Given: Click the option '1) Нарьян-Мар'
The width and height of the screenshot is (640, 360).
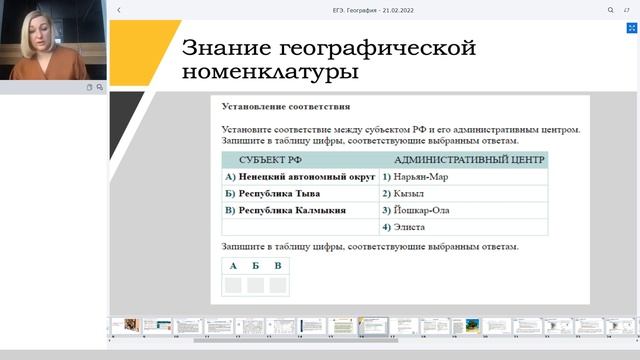Looking at the screenshot, I should pos(415,177).
